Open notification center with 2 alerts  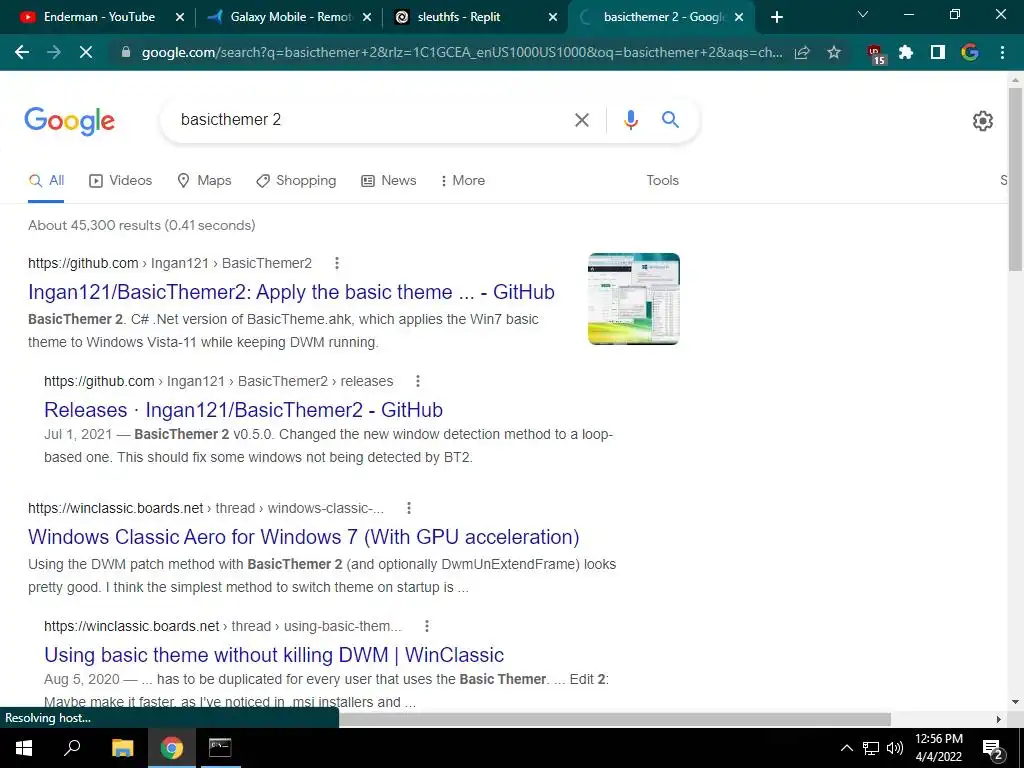(993, 750)
